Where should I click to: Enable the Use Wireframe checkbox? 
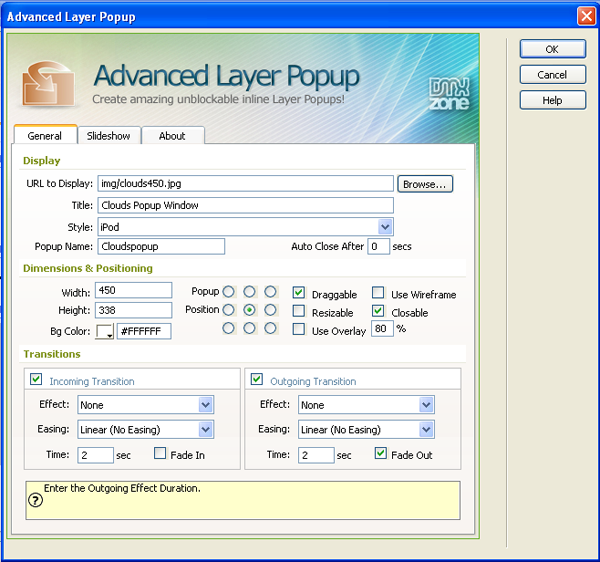tap(379, 293)
